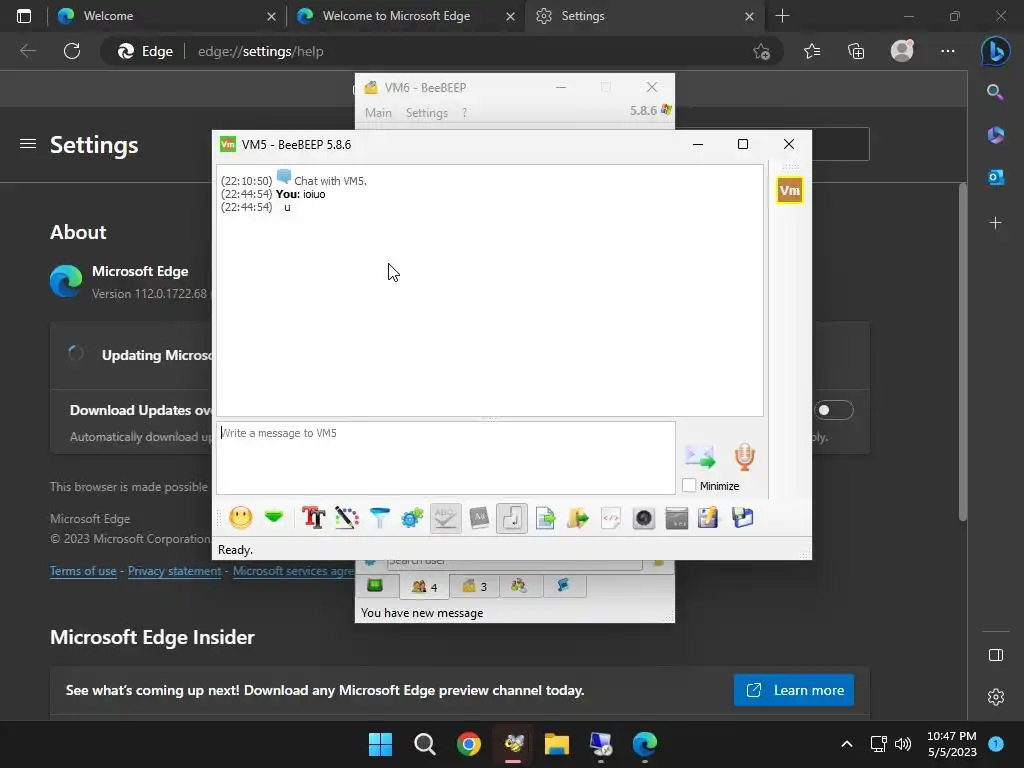Check the Minimize checkbox
Image resolution: width=1024 pixels, height=768 pixels.
pos(689,485)
